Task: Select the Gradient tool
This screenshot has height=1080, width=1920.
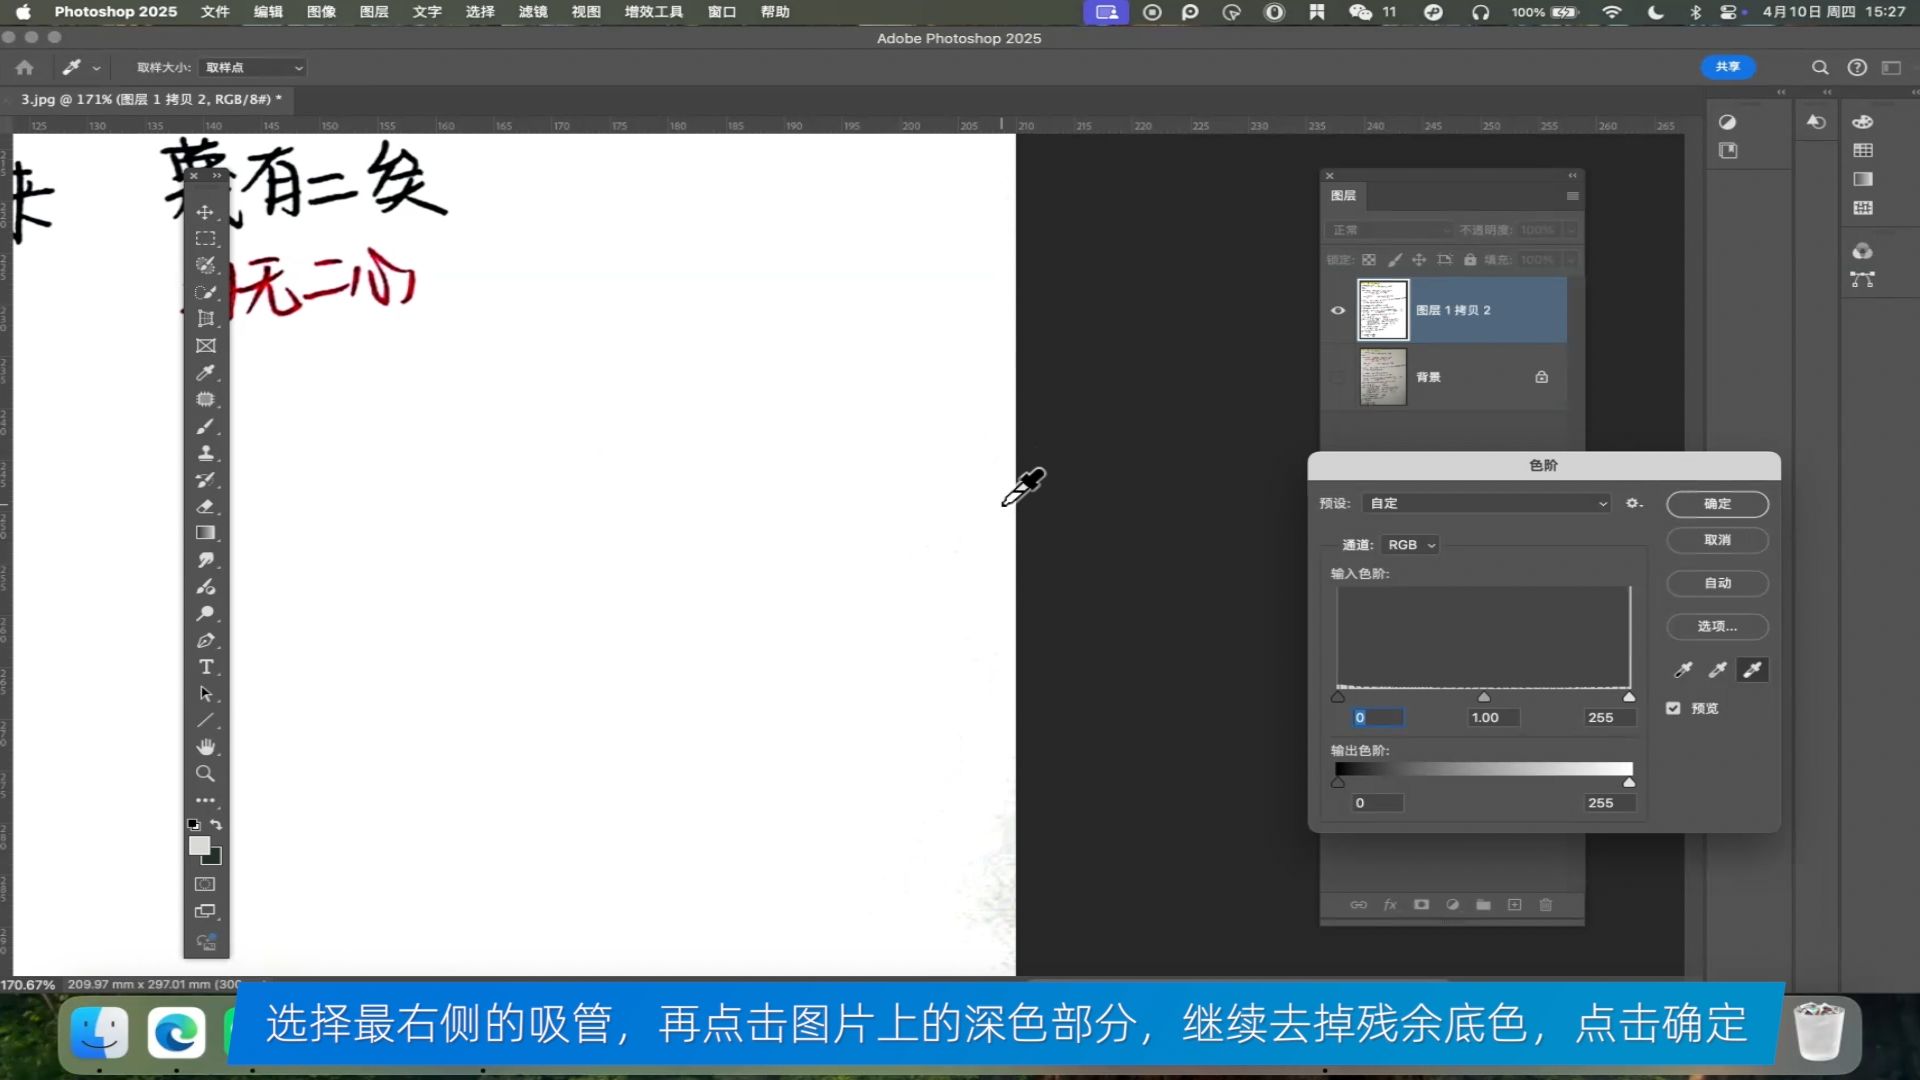Action: (x=205, y=533)
